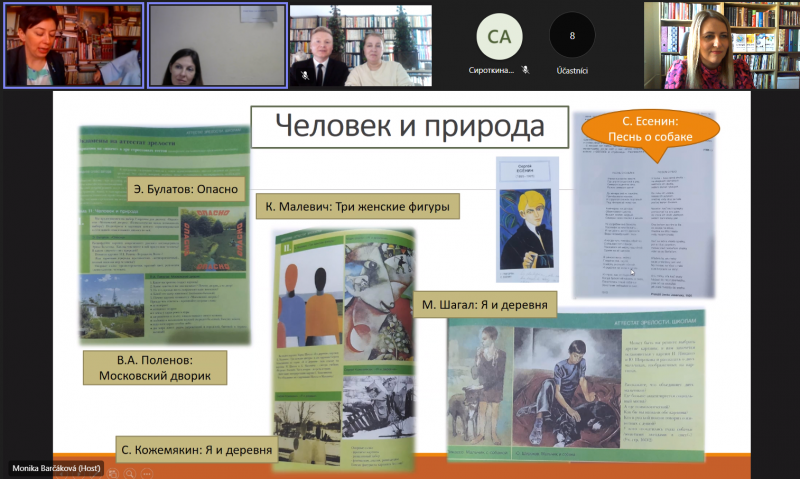Click the circle showing 8 participants
Viewport: 800px width, 479px height.
click(572, 35)
